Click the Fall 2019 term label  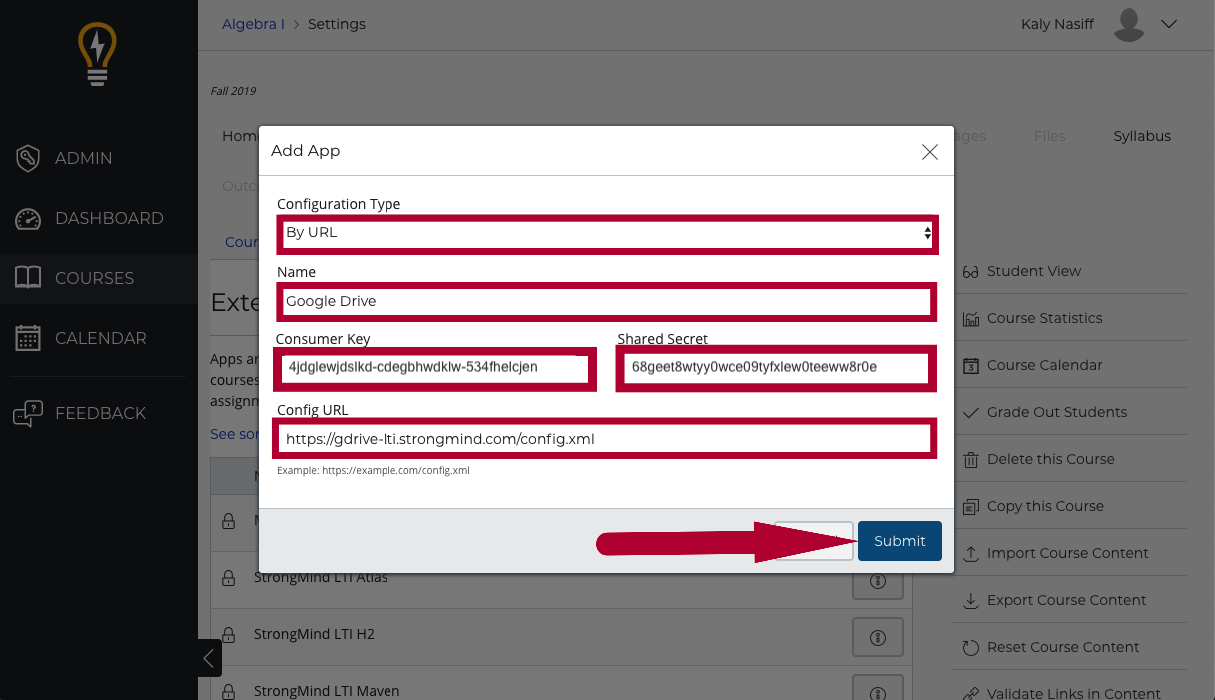[x=233, y=91]
